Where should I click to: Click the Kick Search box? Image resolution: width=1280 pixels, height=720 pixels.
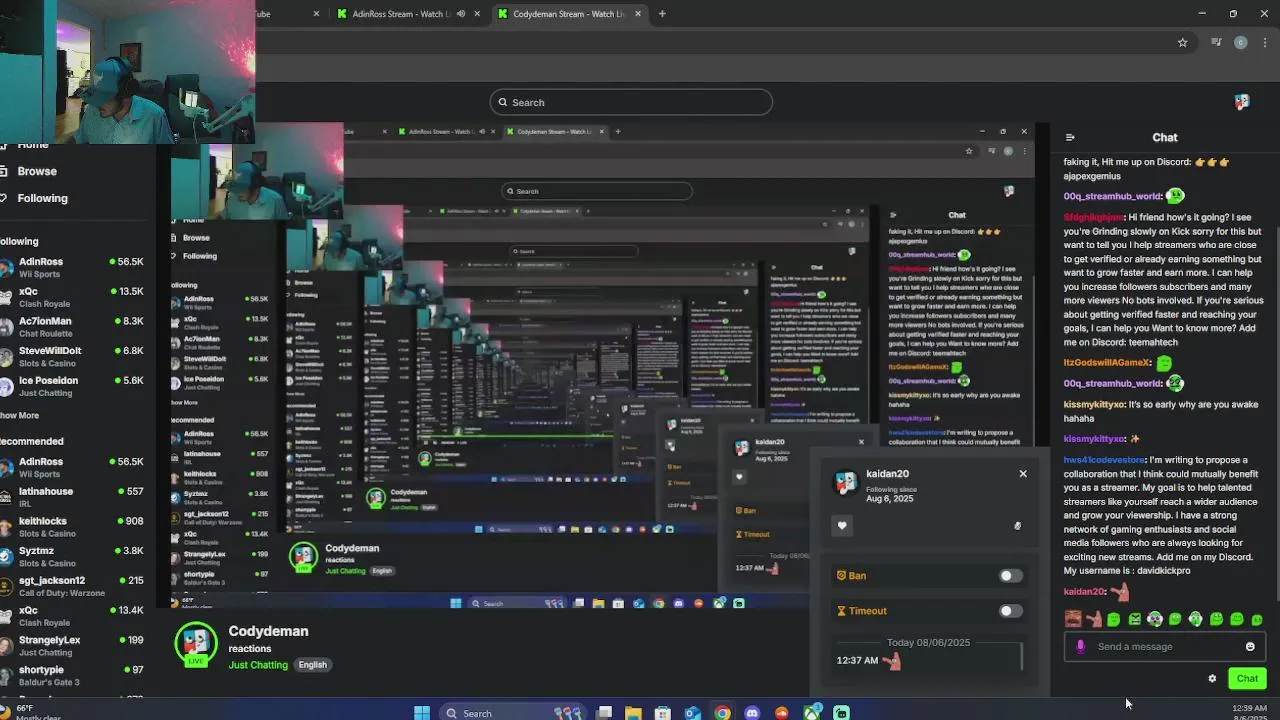(631, 102)
